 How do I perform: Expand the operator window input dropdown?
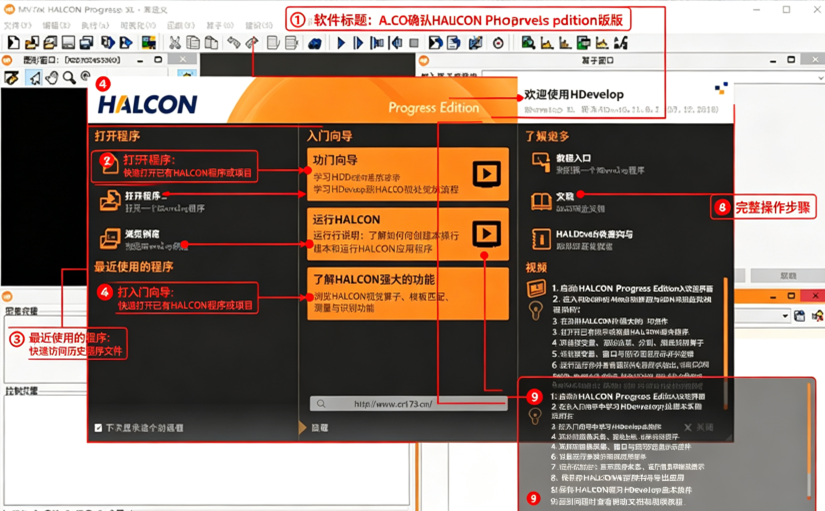(x=821, y=78)
